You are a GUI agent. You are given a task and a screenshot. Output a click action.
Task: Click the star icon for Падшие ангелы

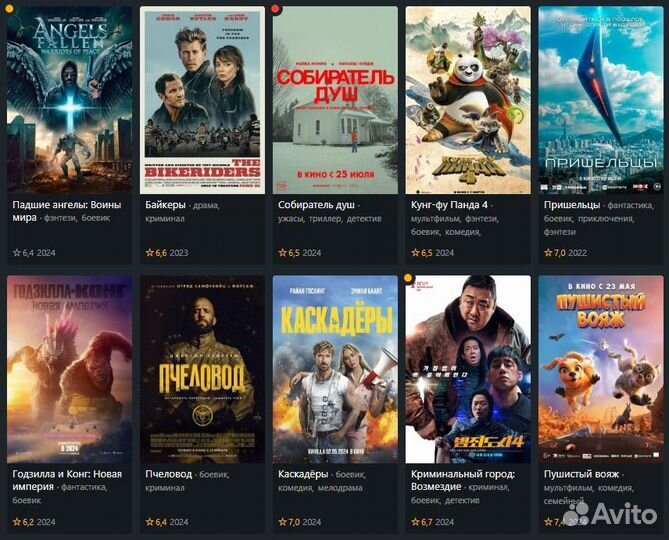coord(17,253)
